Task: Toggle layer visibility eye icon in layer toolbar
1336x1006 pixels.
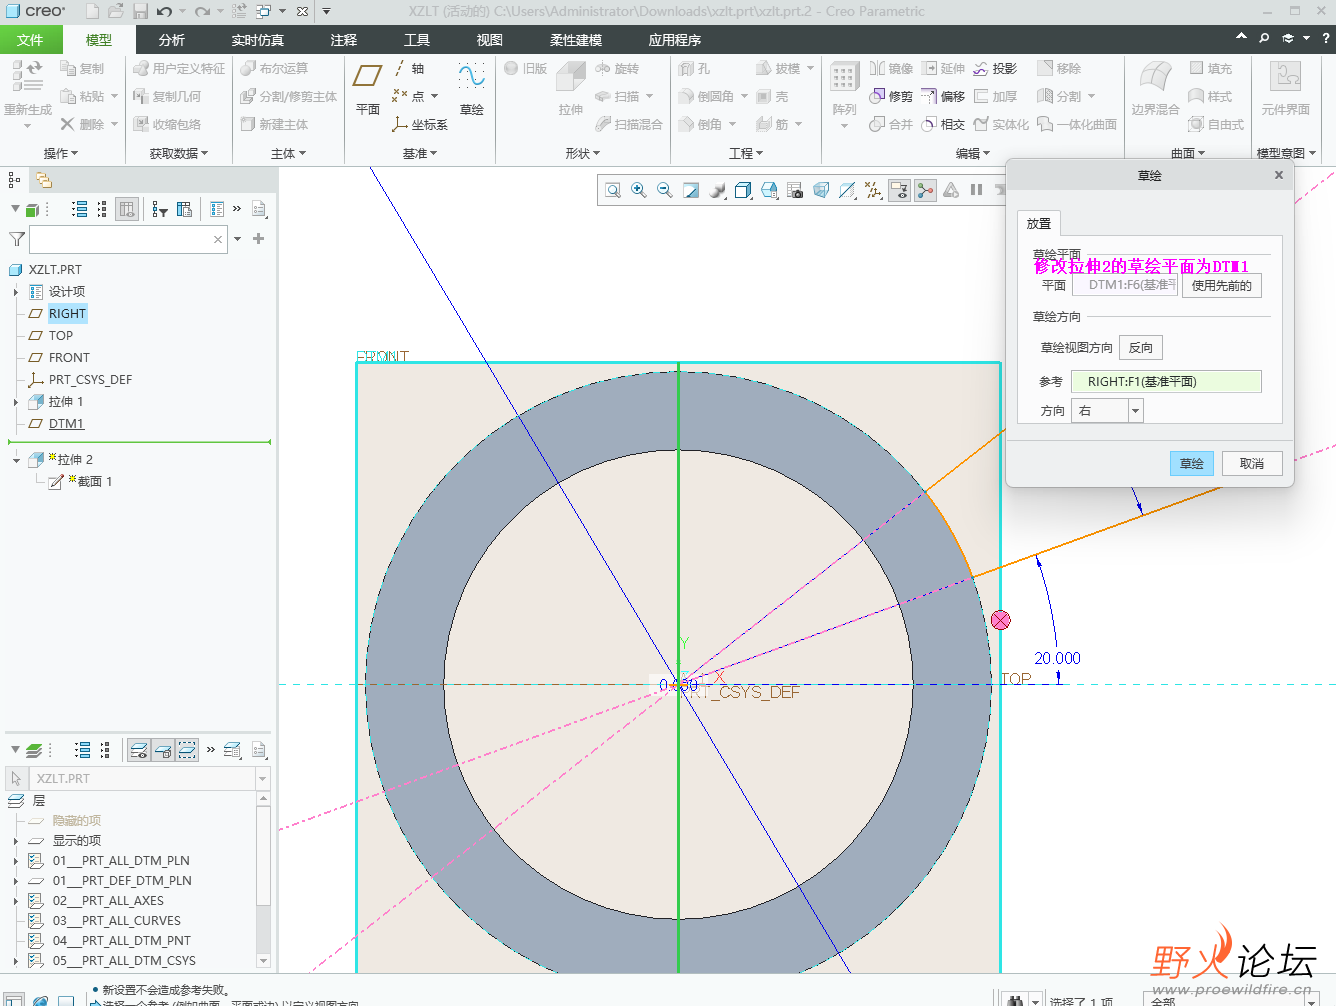Action: 139,750
